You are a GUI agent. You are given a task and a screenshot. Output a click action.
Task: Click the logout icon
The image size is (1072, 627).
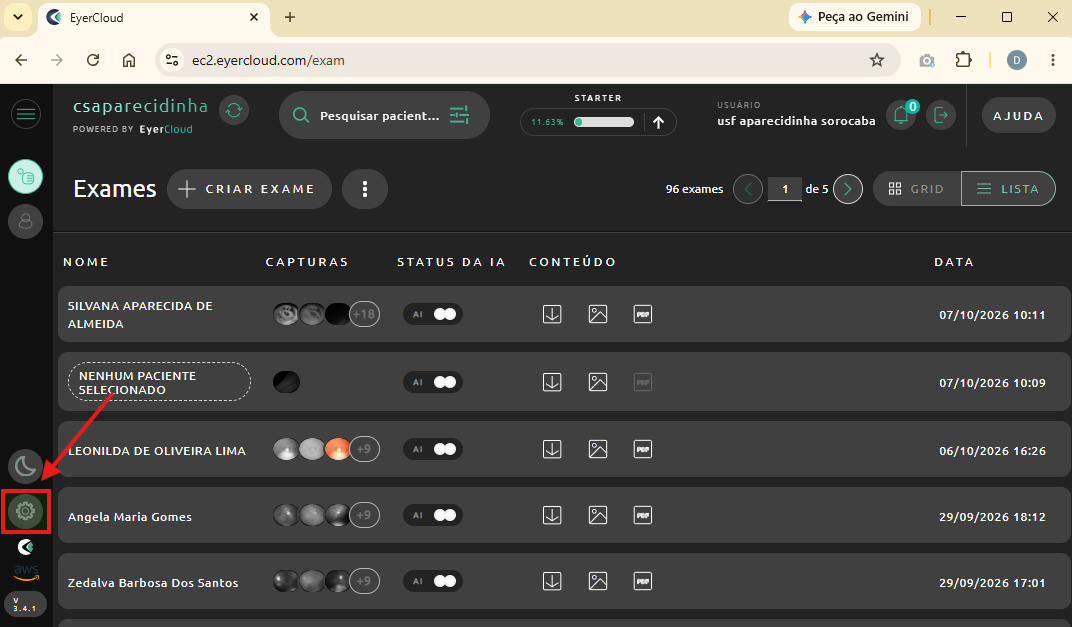click(941, 116)
